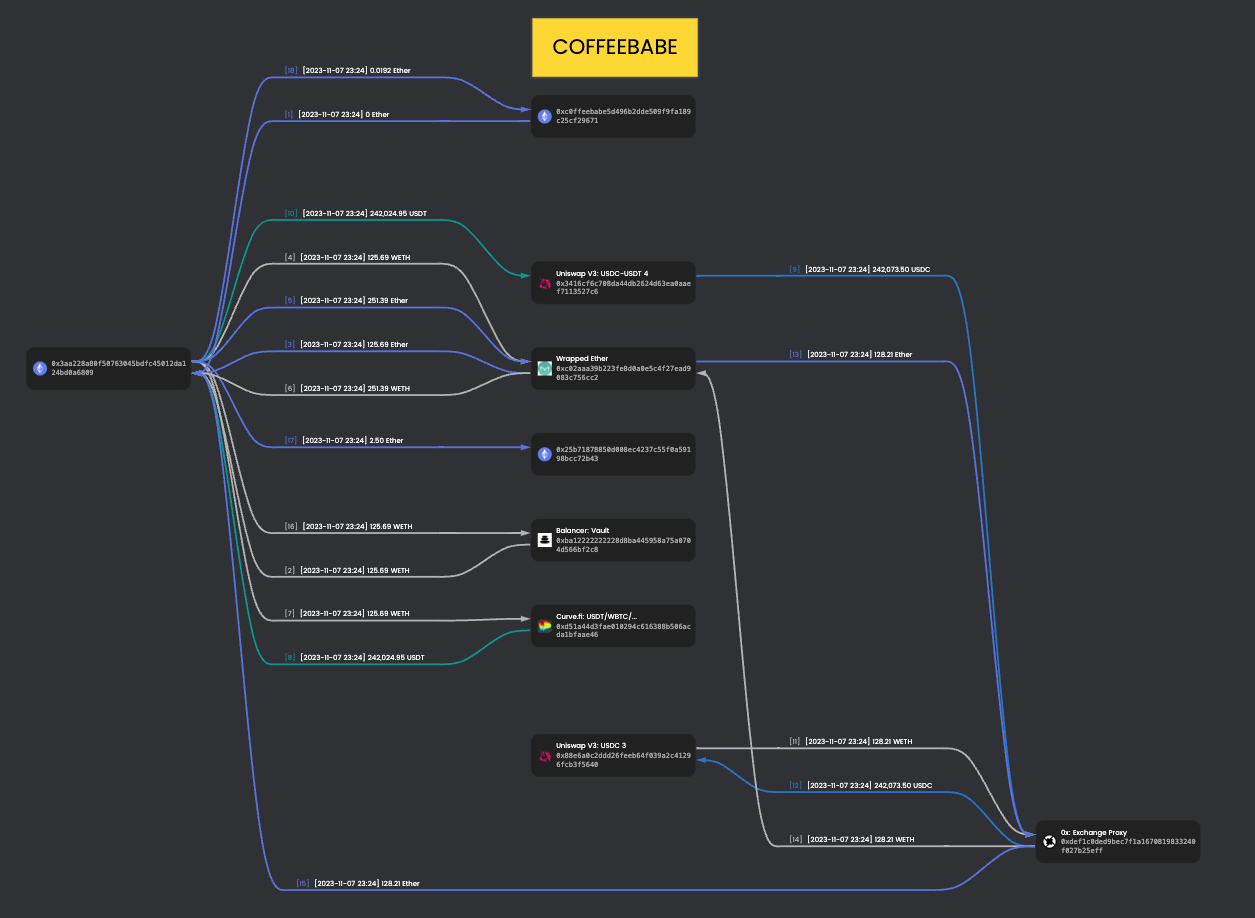Select the 0xc0ffeebabe5d496b2dde509f9fa189 address text
This screenshot has height=918, width=1255.
[624, 112]
